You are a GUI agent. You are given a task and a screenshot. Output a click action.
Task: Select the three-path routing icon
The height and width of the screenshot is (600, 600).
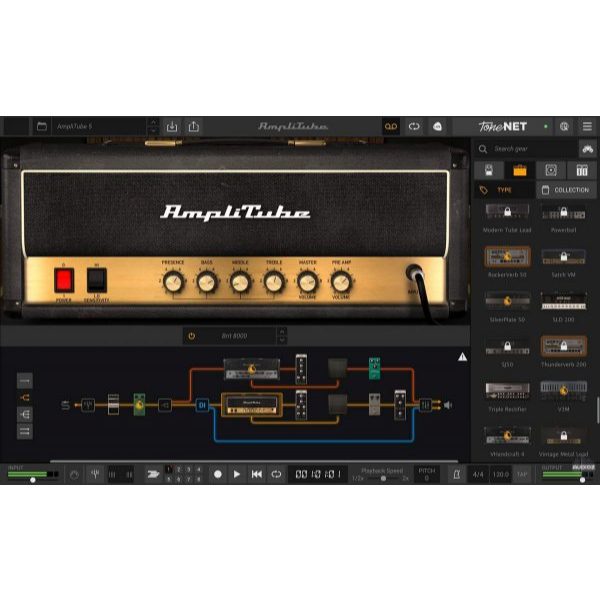[25, 414]
